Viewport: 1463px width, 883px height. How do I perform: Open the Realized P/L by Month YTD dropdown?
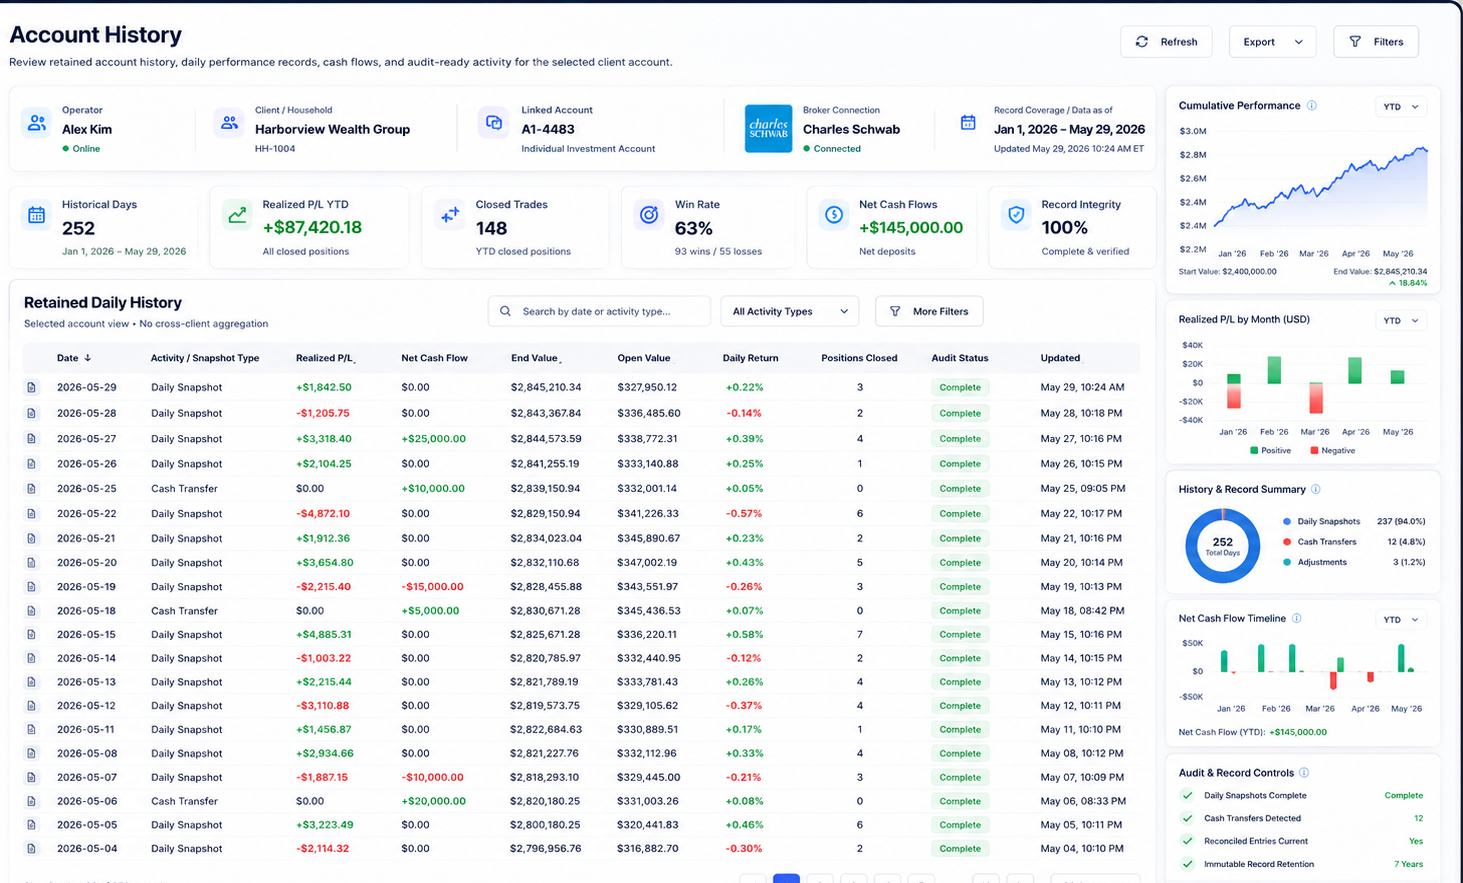pos(1401,321)
